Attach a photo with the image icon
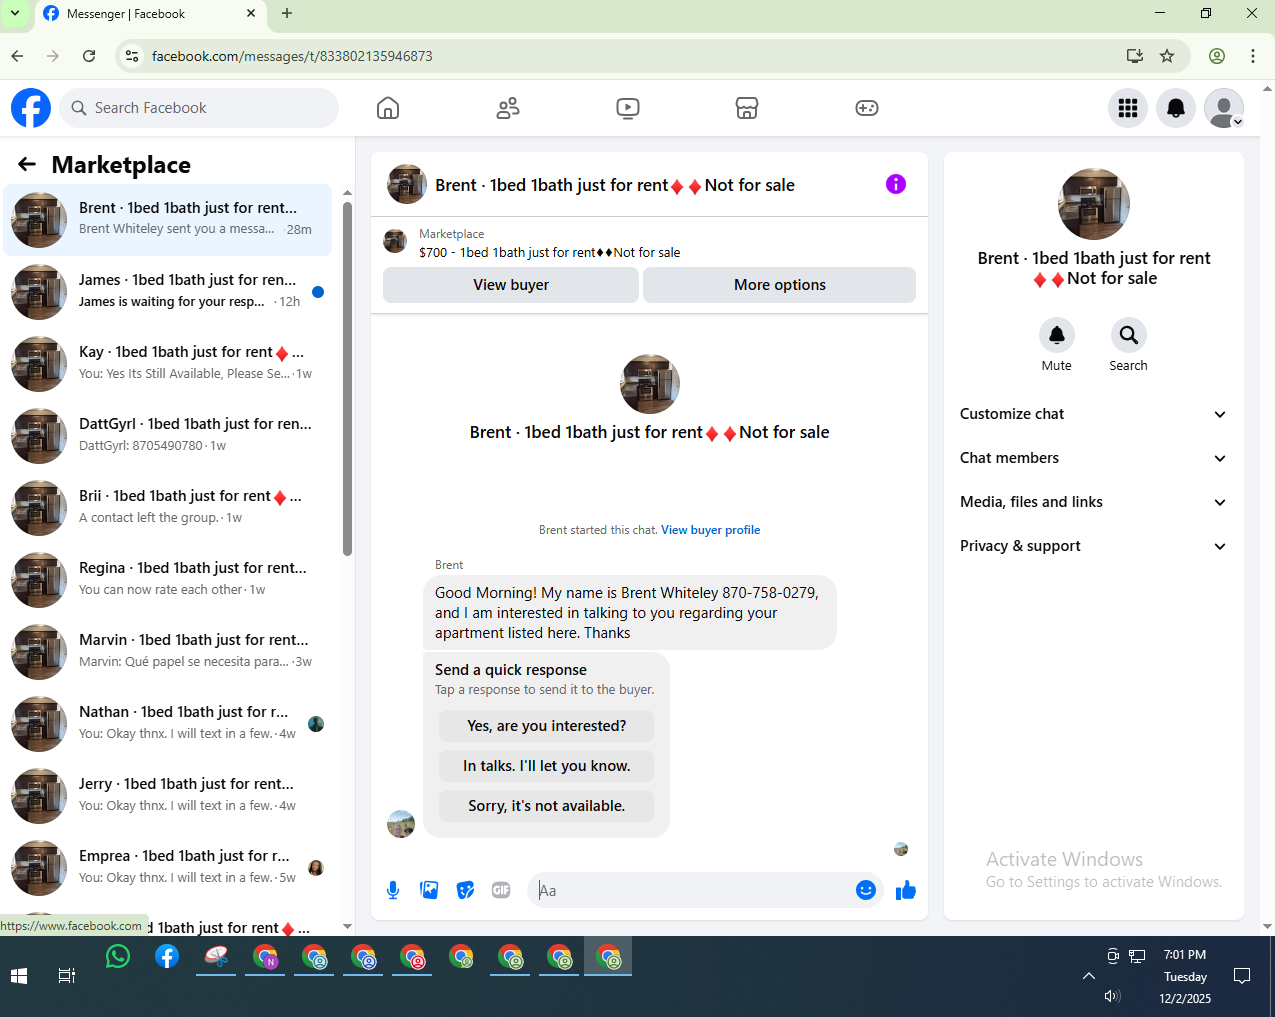 tap(429, 890)
